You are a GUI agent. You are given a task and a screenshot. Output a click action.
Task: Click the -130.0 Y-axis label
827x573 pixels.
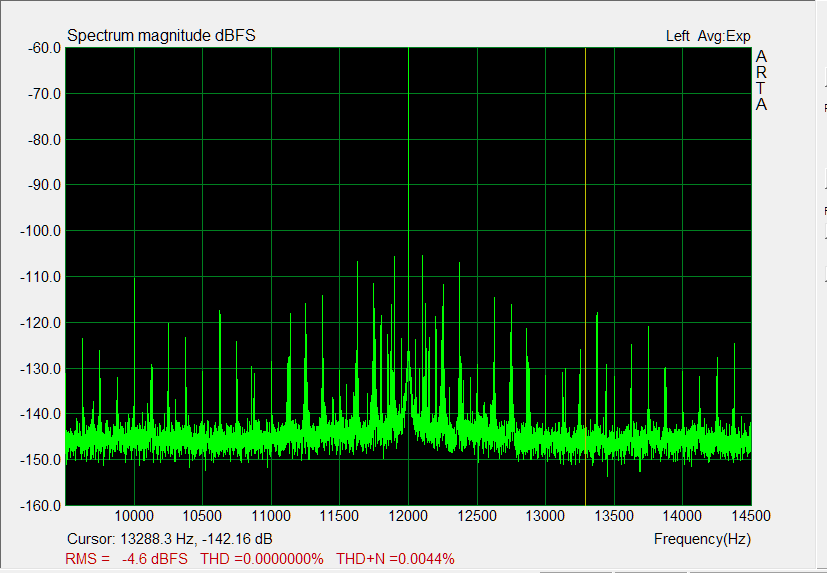pyautogui.click(x=41, y=369)
